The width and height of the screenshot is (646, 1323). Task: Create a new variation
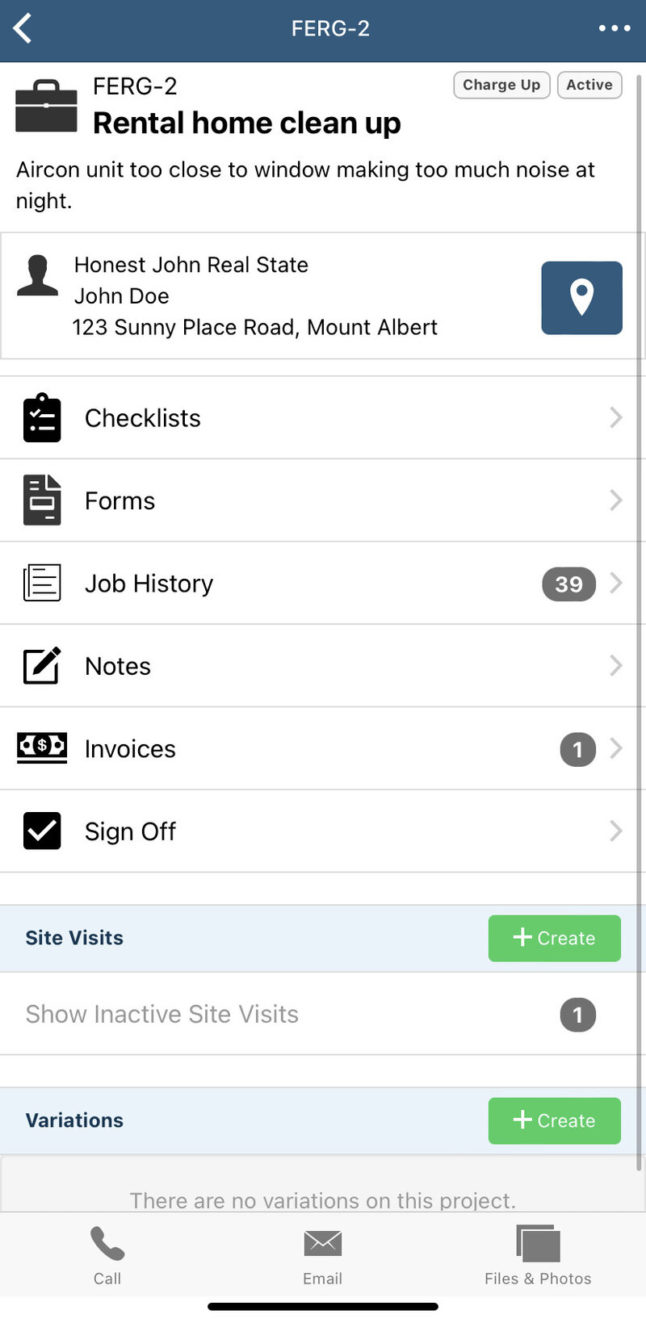pos(554,1120)
